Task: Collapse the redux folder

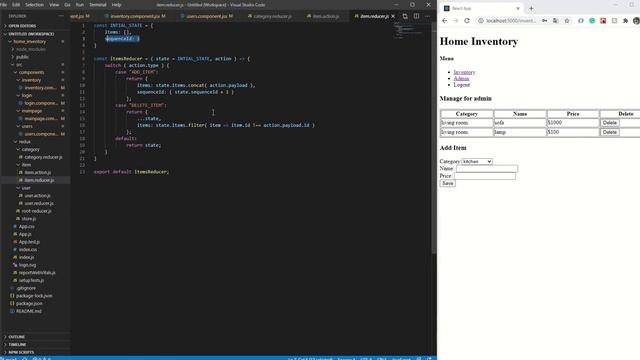Action: pyautogui.click(x=24, y=142)
